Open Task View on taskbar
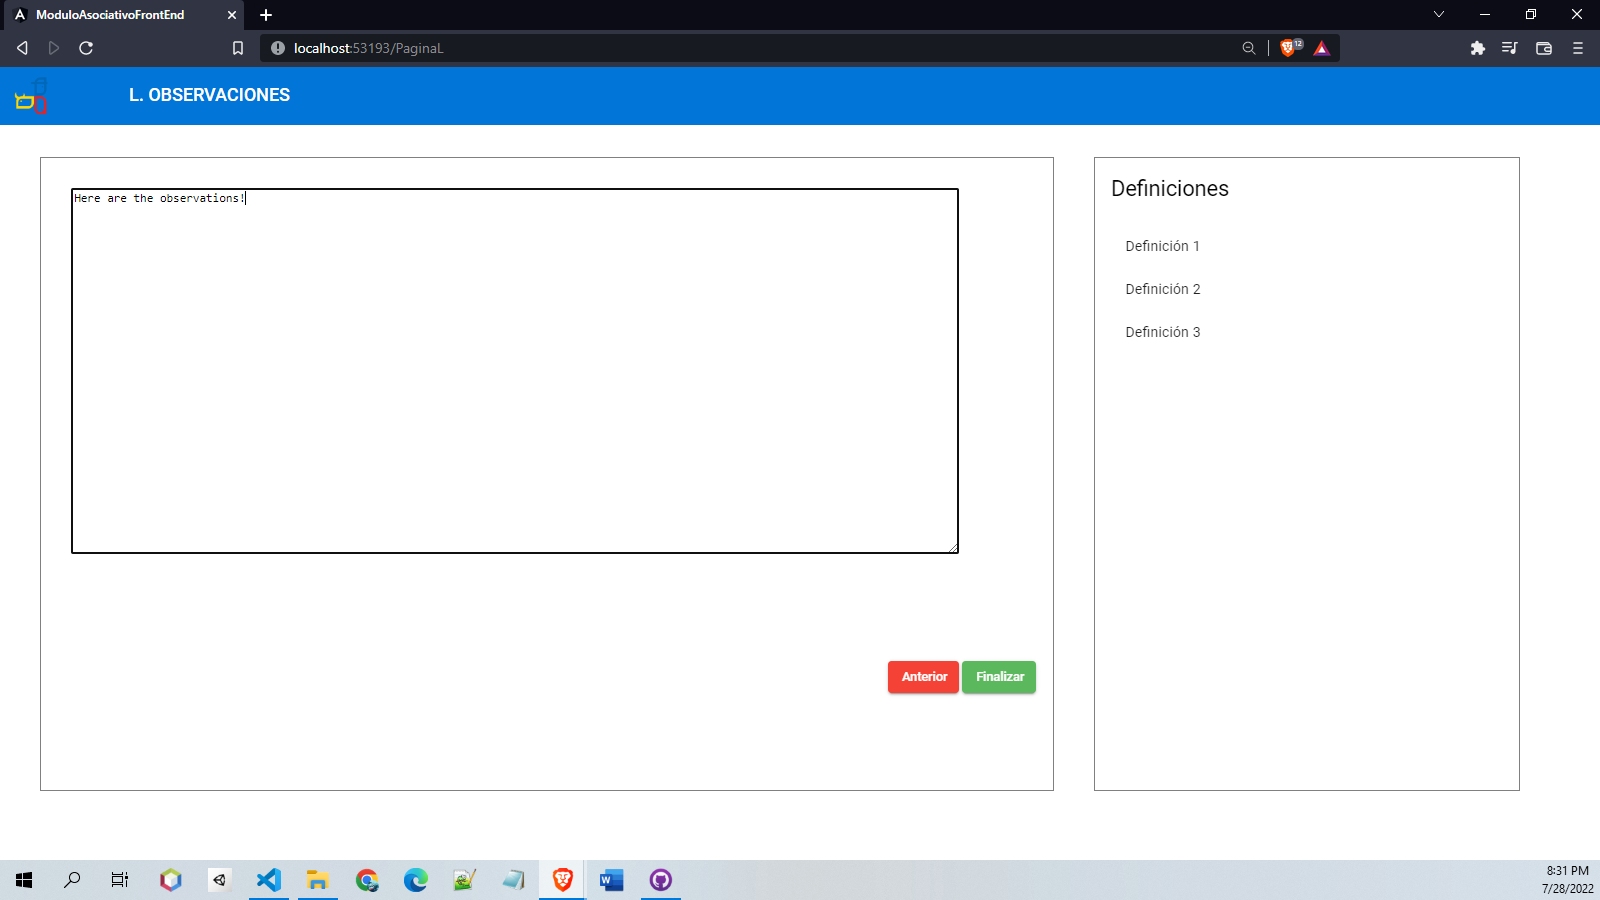The height and width of the screenshot is (900, 1600). click(120, 880)
